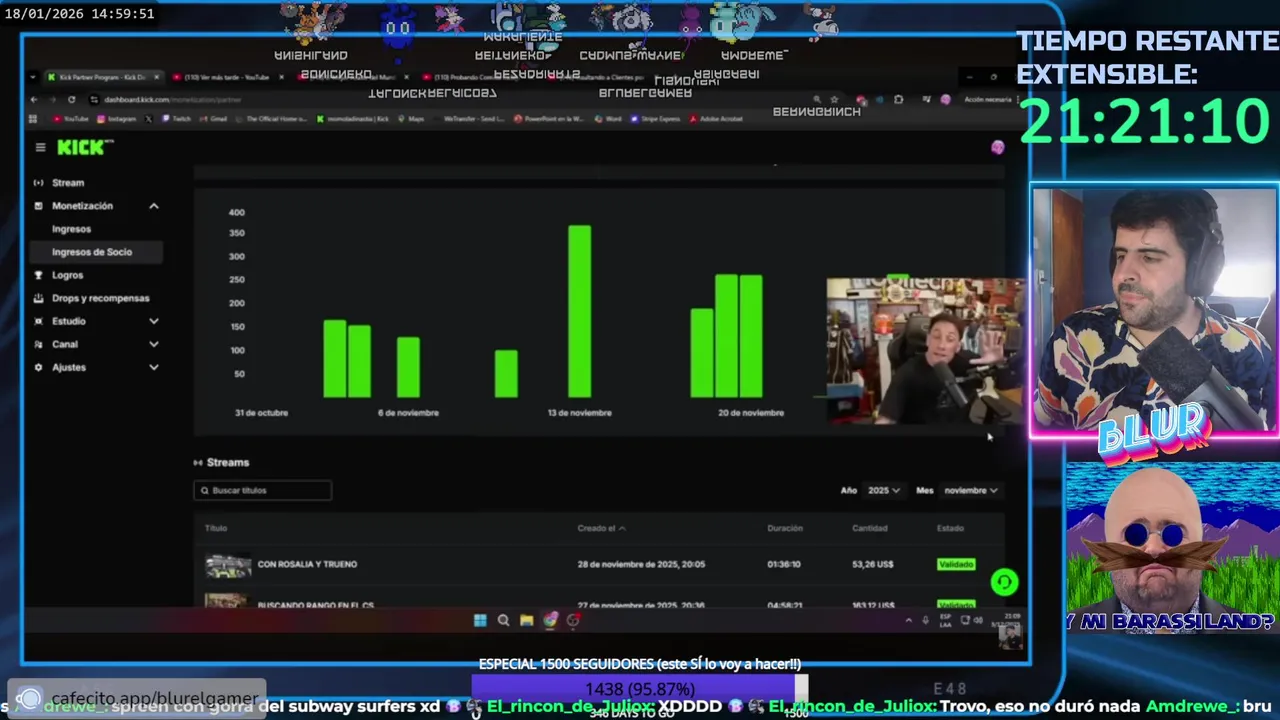Click the Título column header

click(x=216, y=528)
